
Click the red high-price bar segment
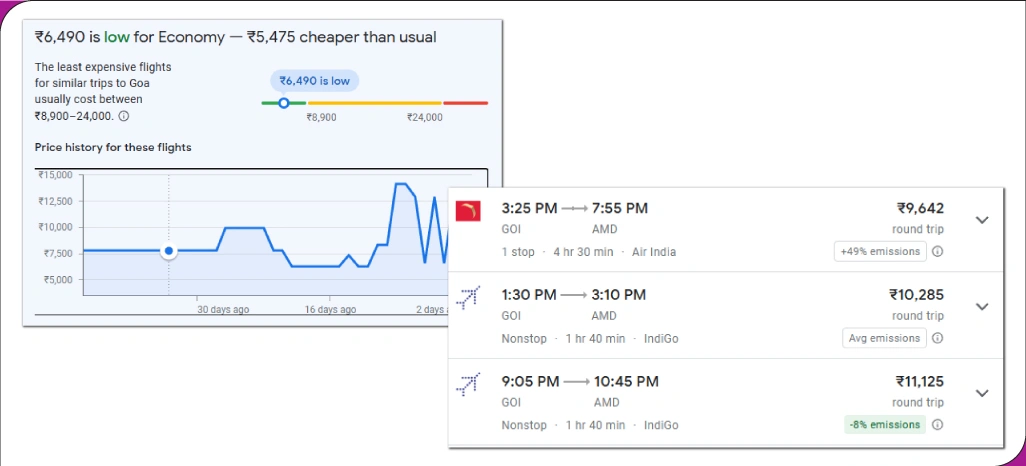[465, 102]
